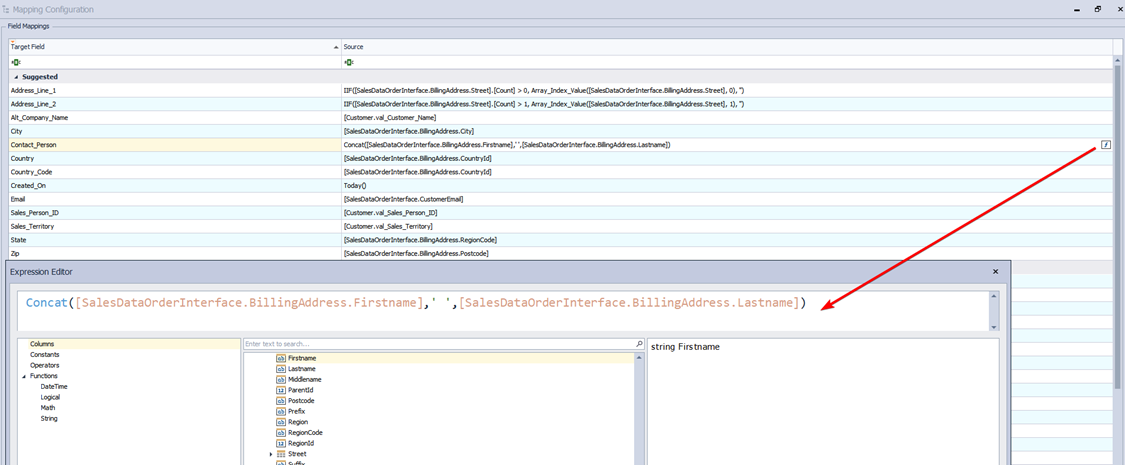Select DateTime functions
Screen dimensions: 1125x465
[54, 386]
